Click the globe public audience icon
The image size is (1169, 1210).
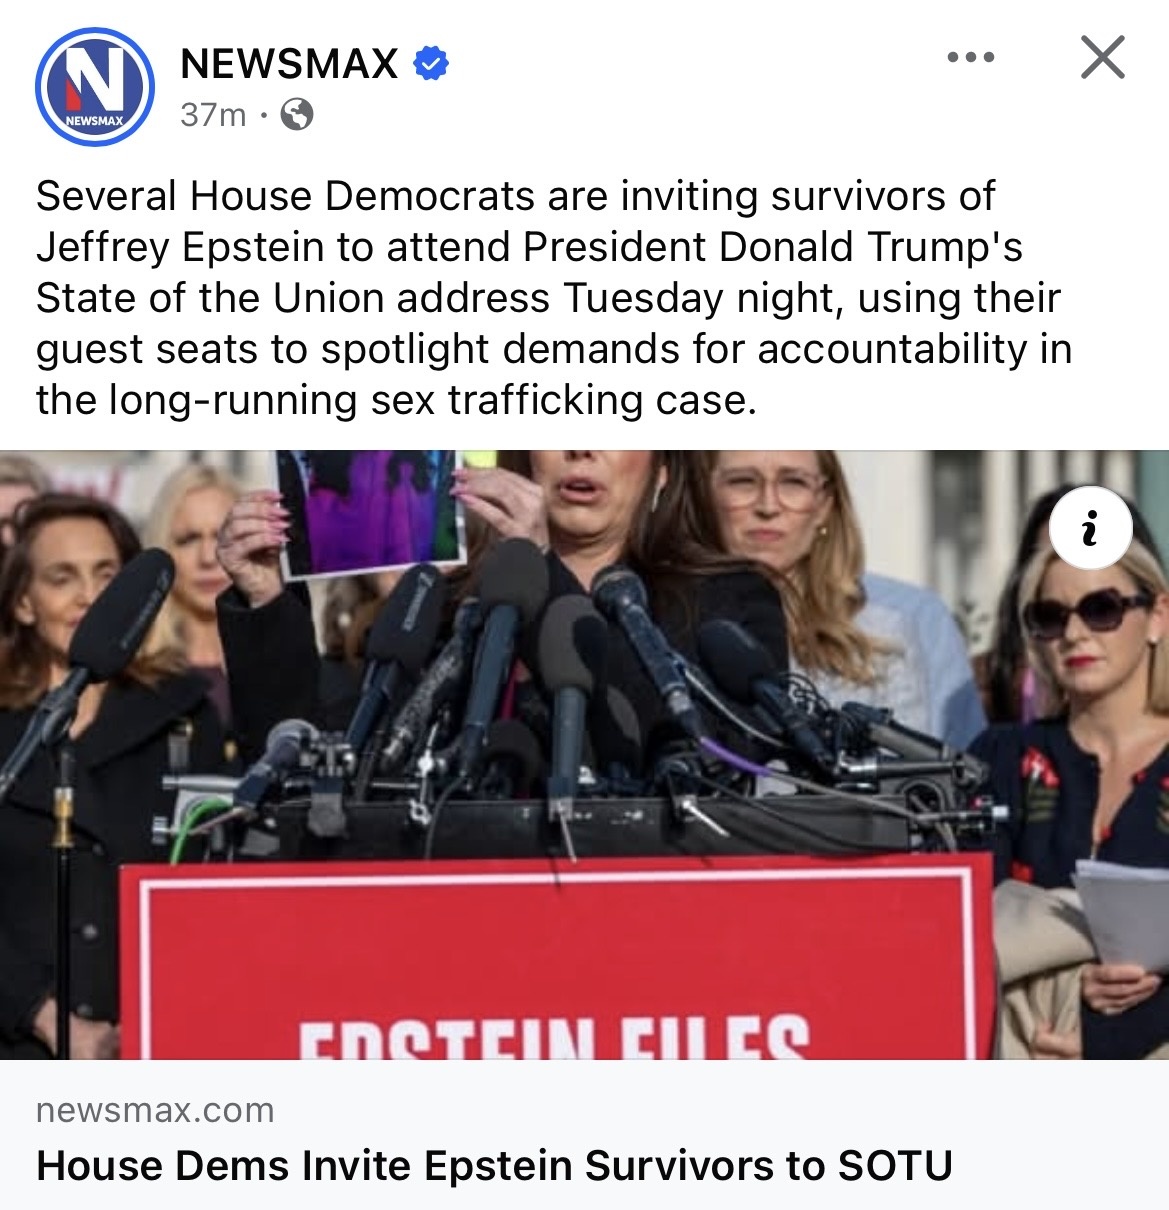(x=296, y=115)
